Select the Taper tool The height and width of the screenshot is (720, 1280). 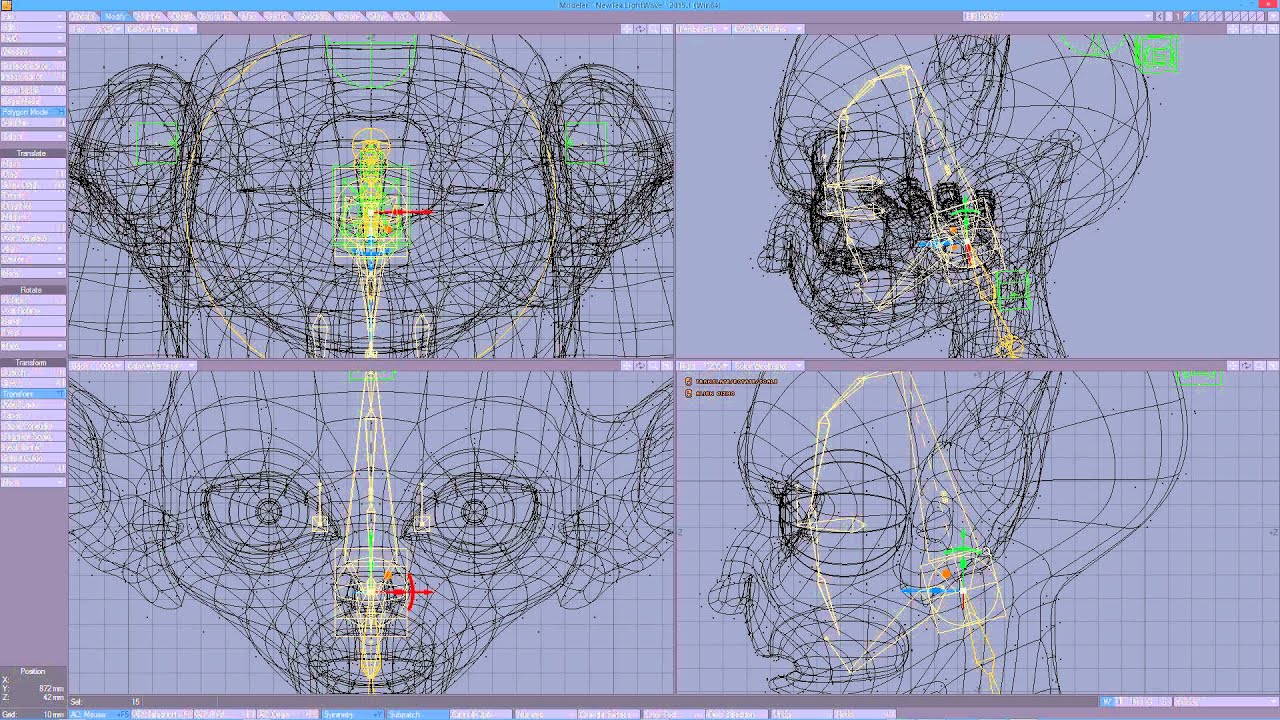[34, 416]
